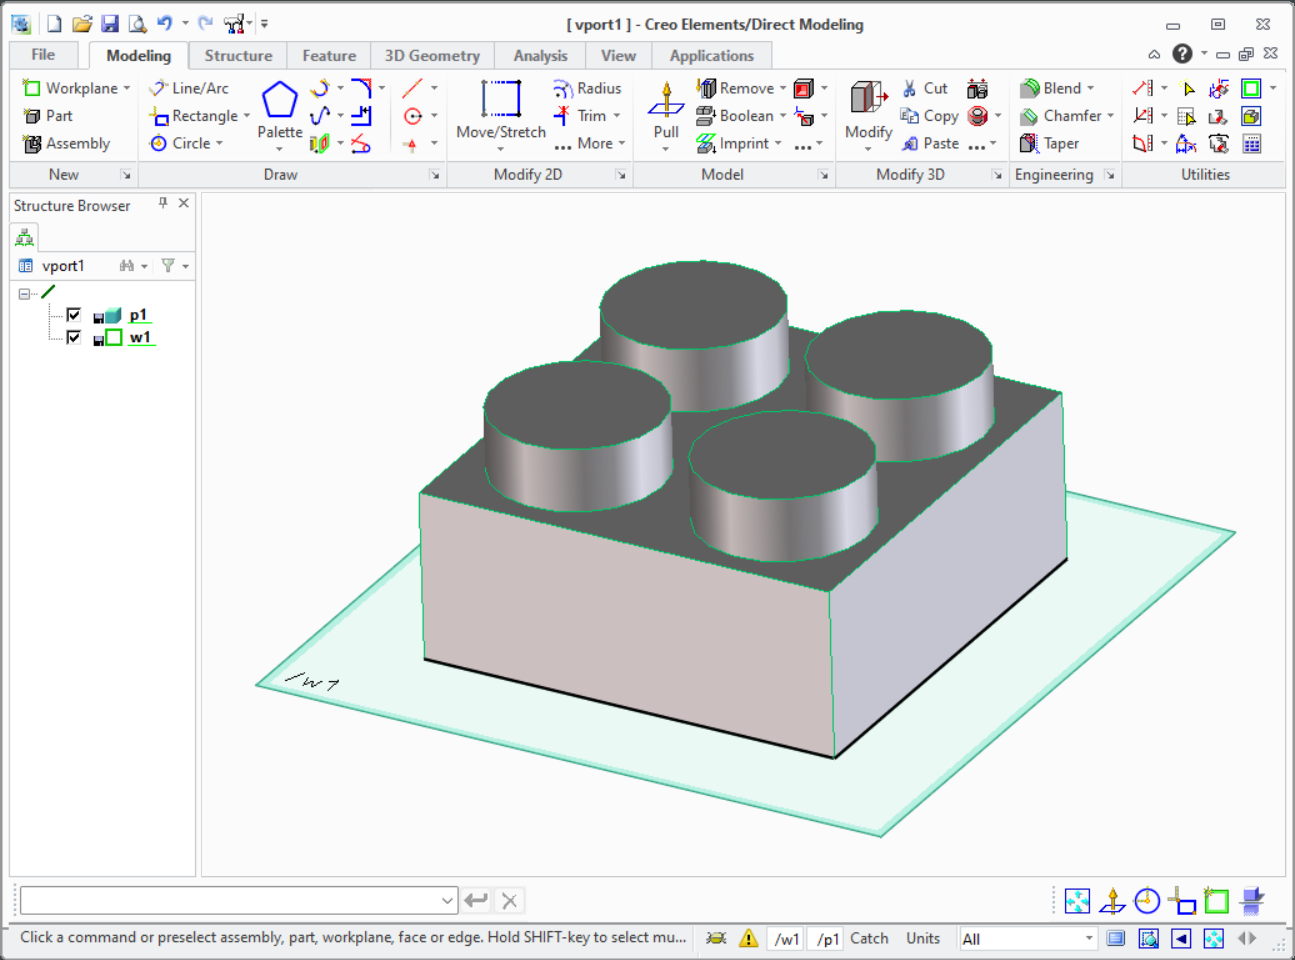Click the Assembly creation tool
1295x960 pixels.
66,144
